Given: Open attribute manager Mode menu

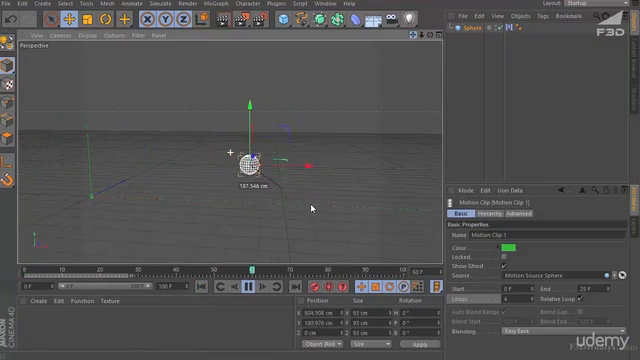Looking at the screenshot, I should [x=466, y=191].
